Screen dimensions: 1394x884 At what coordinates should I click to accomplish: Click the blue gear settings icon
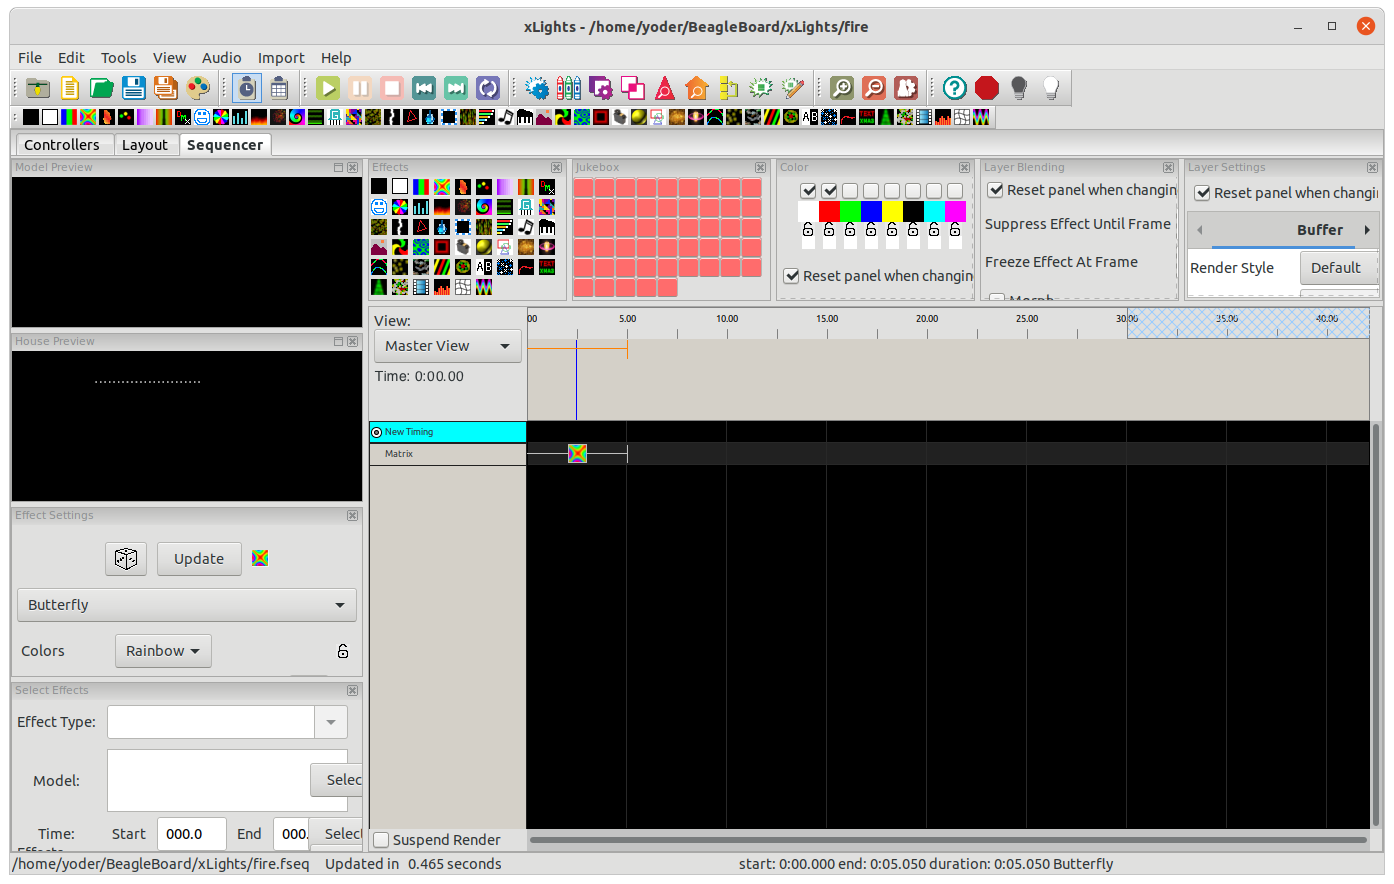pyautogui.click(x=537, y=88)
